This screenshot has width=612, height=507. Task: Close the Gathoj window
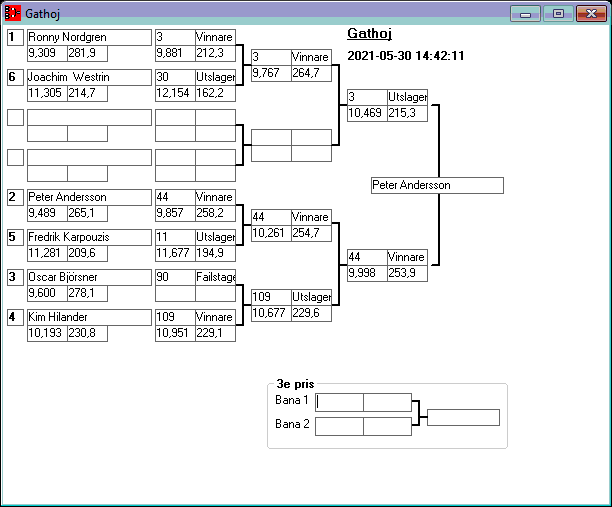(590, 14)
